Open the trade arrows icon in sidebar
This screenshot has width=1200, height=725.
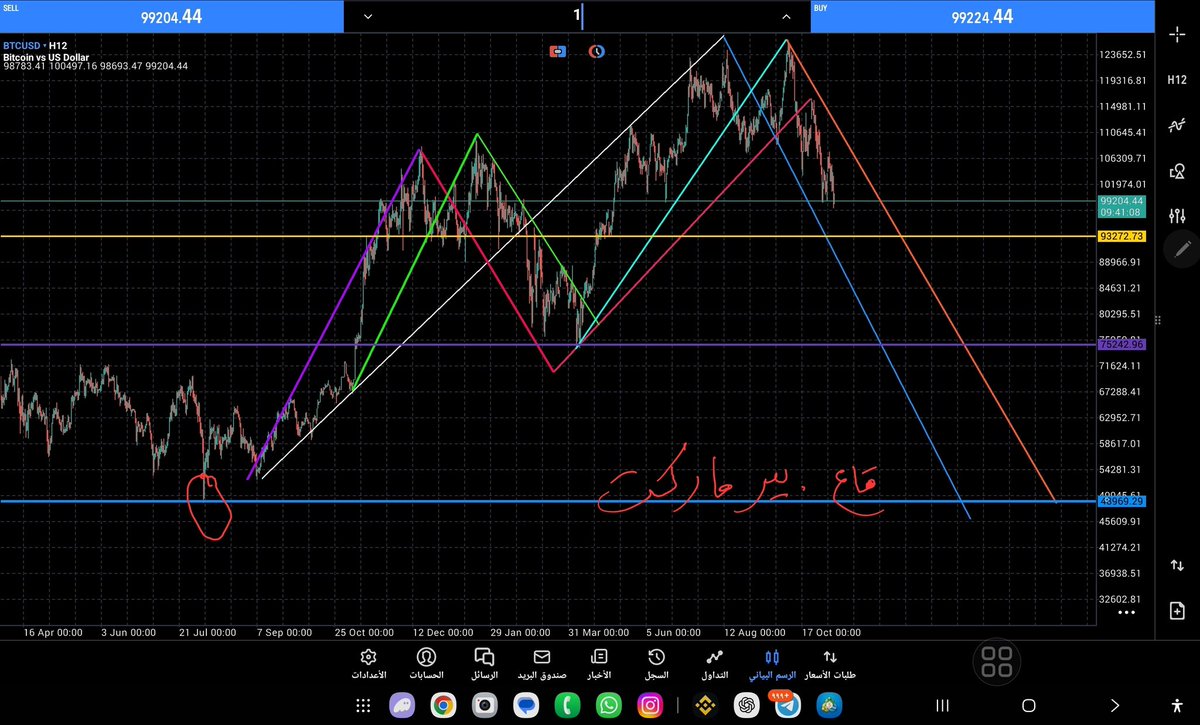(1176, 566)
